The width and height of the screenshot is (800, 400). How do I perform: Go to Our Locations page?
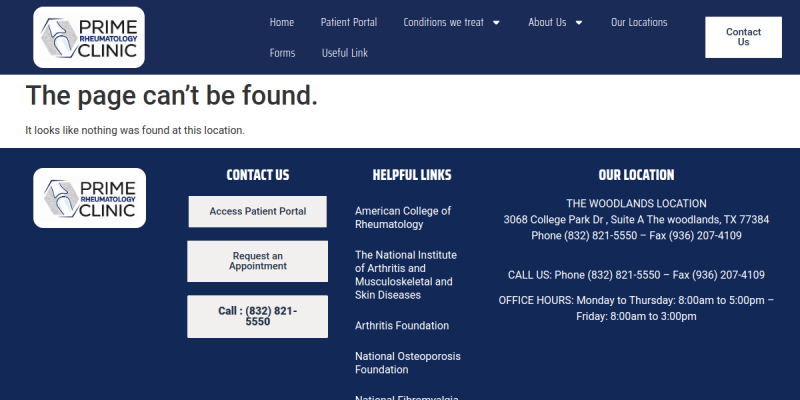[x=639, y=22]
